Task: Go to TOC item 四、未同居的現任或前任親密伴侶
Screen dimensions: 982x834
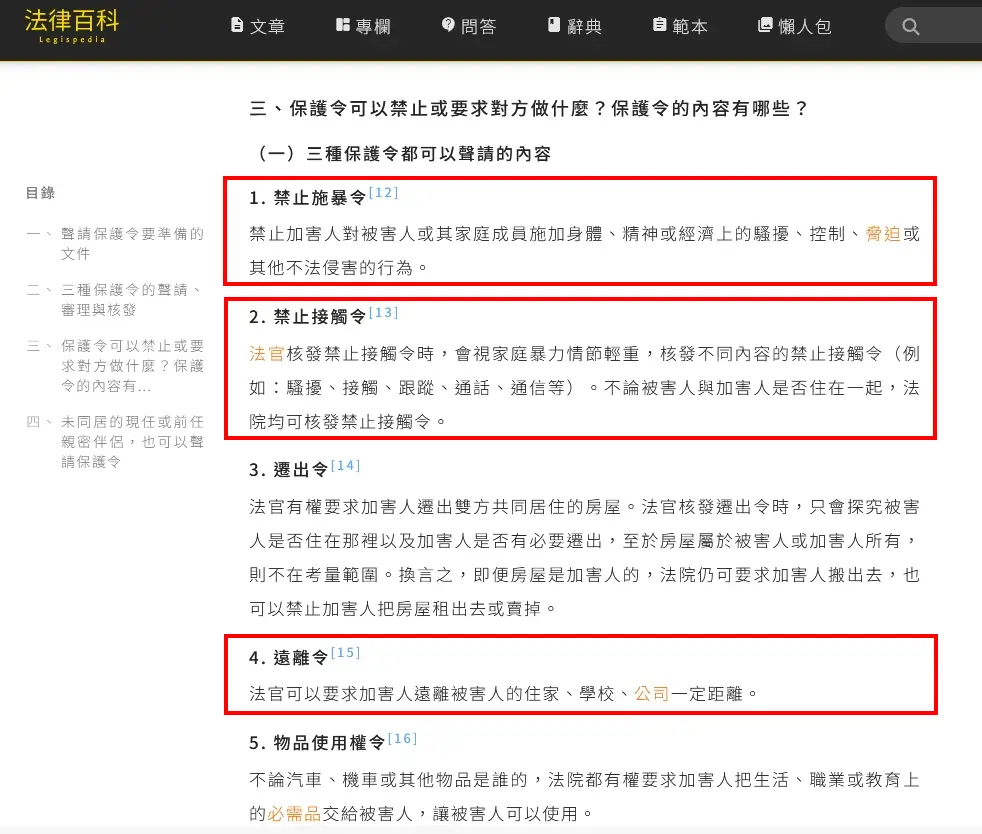Action: 131,441
